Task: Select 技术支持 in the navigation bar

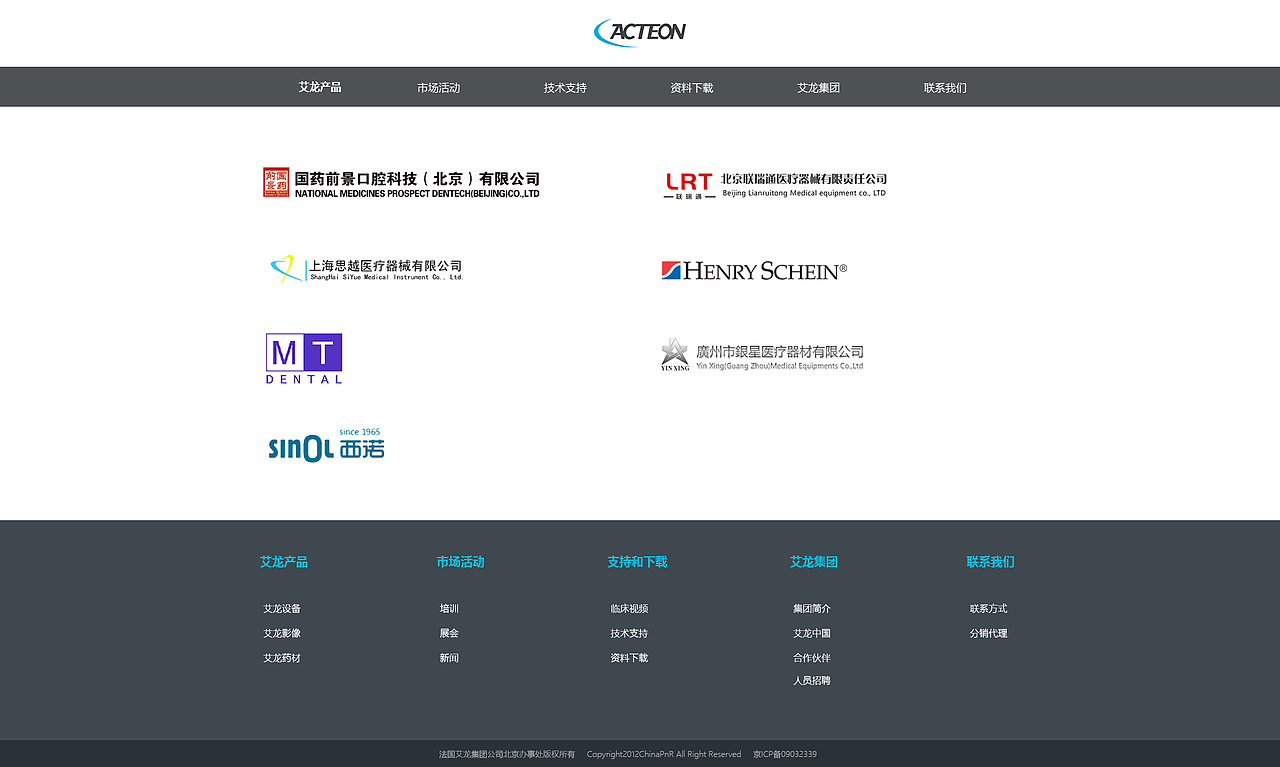Action: 565,88
